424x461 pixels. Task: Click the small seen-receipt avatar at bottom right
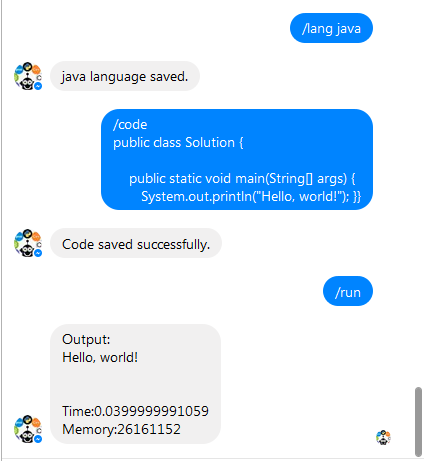pos(383,437)
